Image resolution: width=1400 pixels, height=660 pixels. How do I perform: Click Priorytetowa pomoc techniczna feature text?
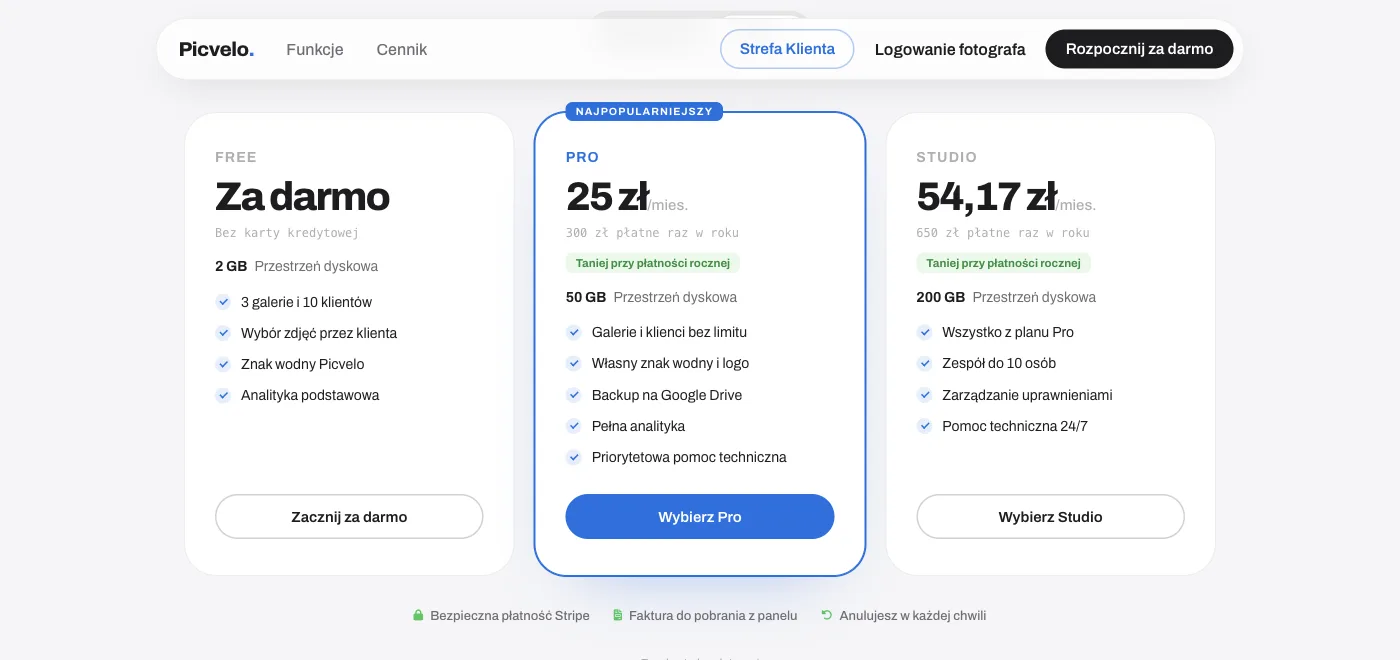click(x=689, y=457)
